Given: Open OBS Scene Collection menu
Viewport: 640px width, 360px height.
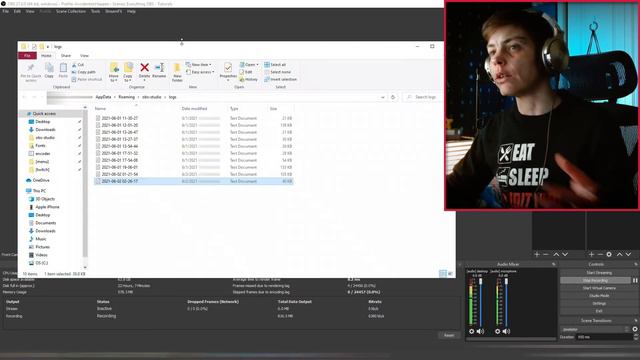Looking at the screenshot, I should pos(71,11).
